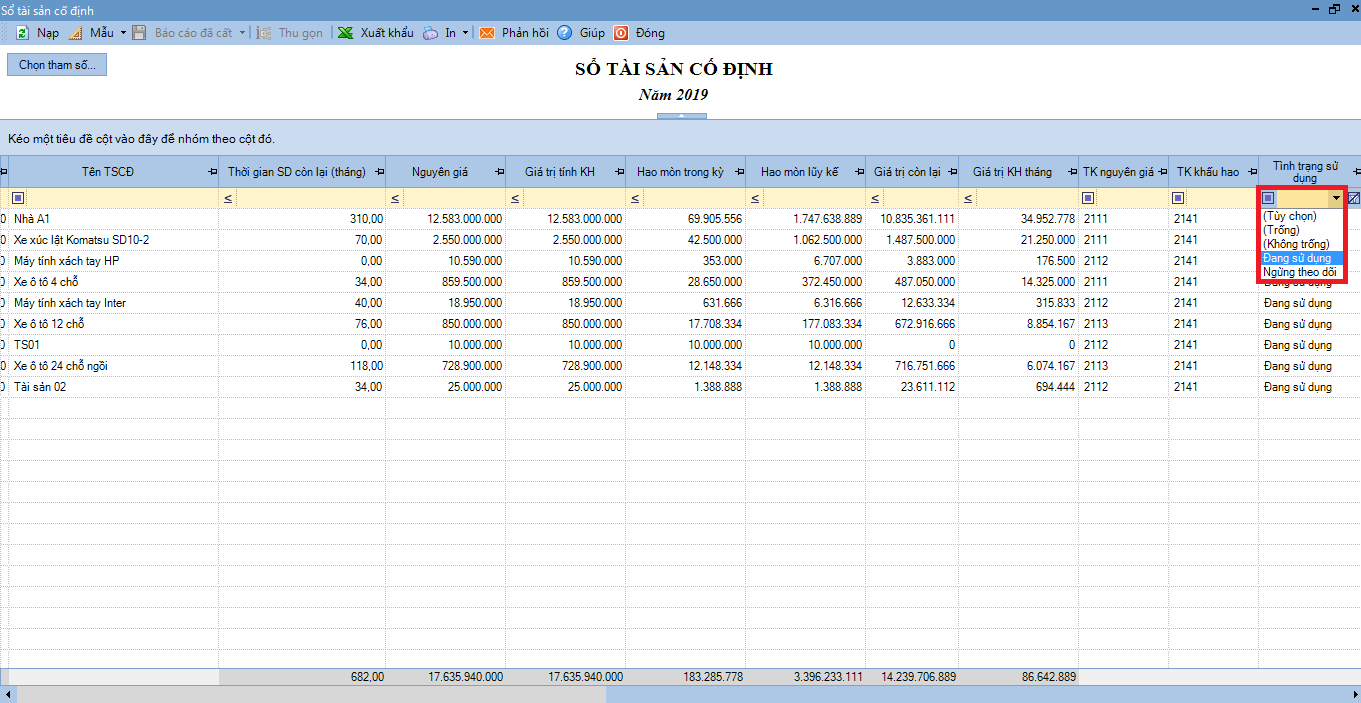This screenshot has width=1361, height=703.
Task: Select row Máy tính xách tay HP
Action: 680,261
